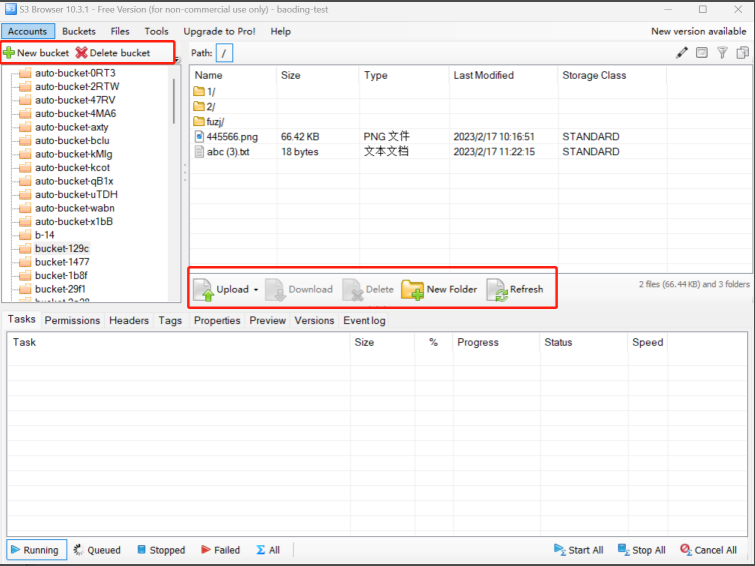755x566 pixels.
Task: Select bucket bucket-1b8f
Action: point(61,276)
